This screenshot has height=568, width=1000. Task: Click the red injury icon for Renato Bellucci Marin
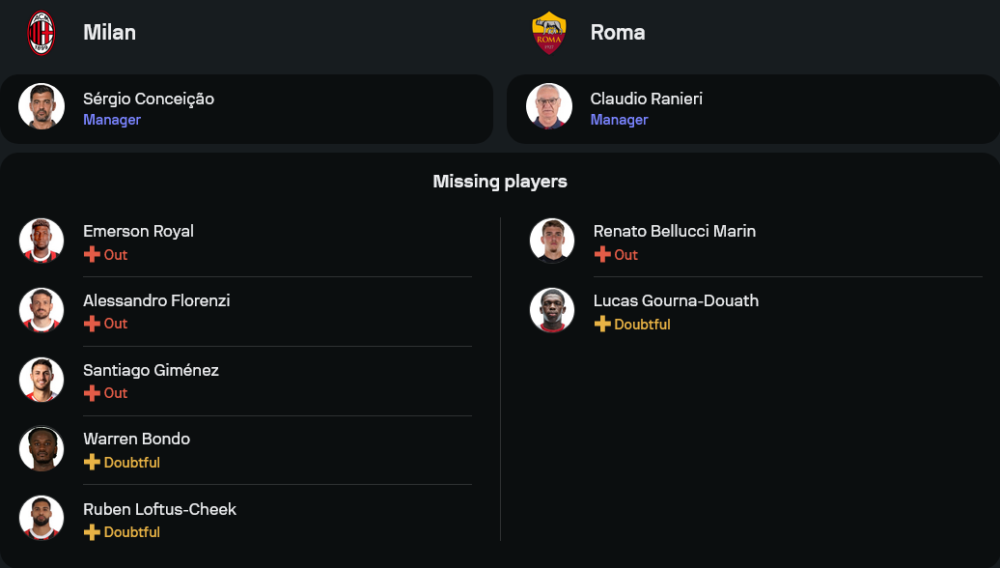(602, 255)
